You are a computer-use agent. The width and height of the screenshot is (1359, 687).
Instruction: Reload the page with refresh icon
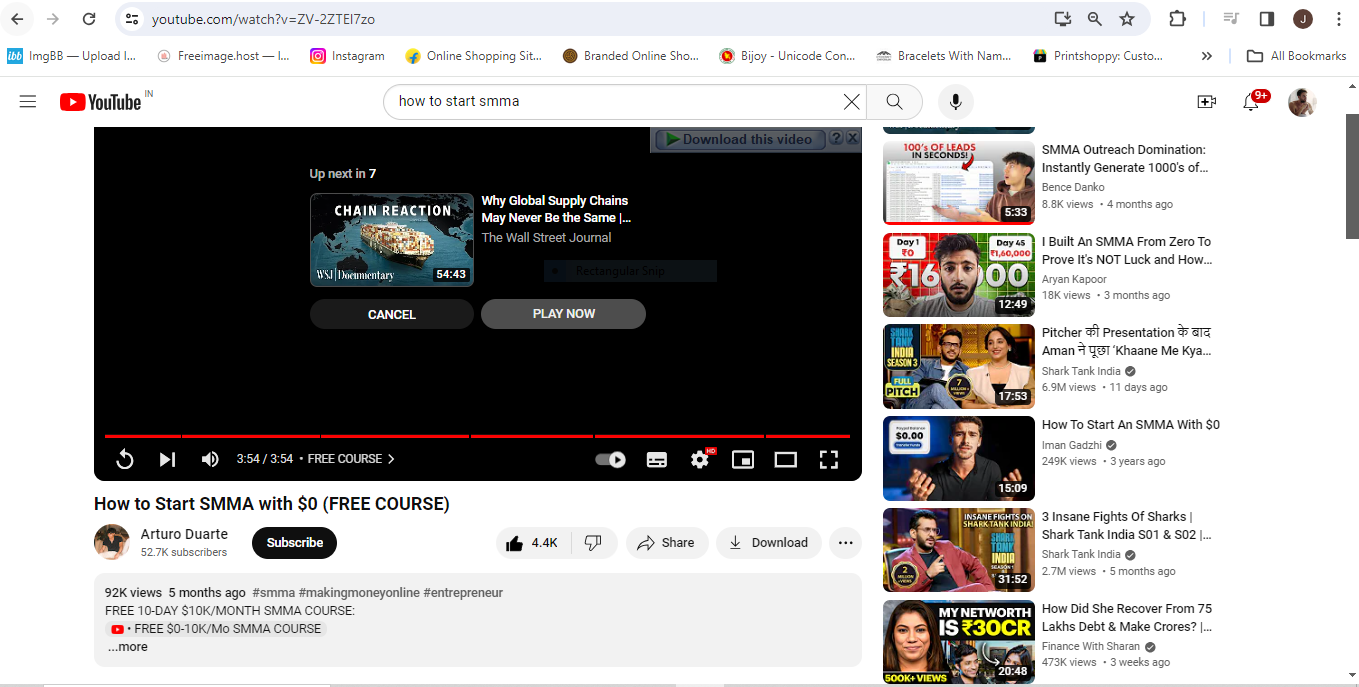click(89, 19)
